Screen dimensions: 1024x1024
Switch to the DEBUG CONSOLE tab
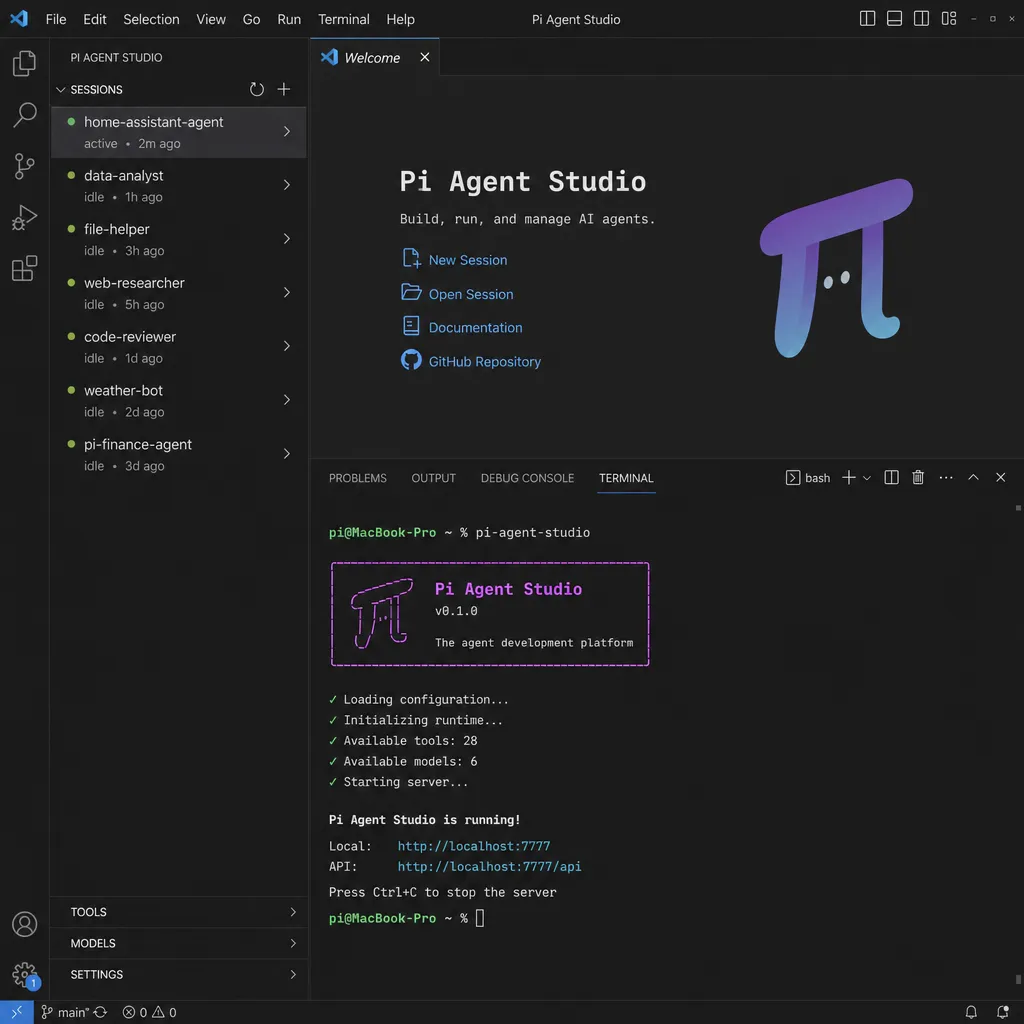tap(528, 478)
